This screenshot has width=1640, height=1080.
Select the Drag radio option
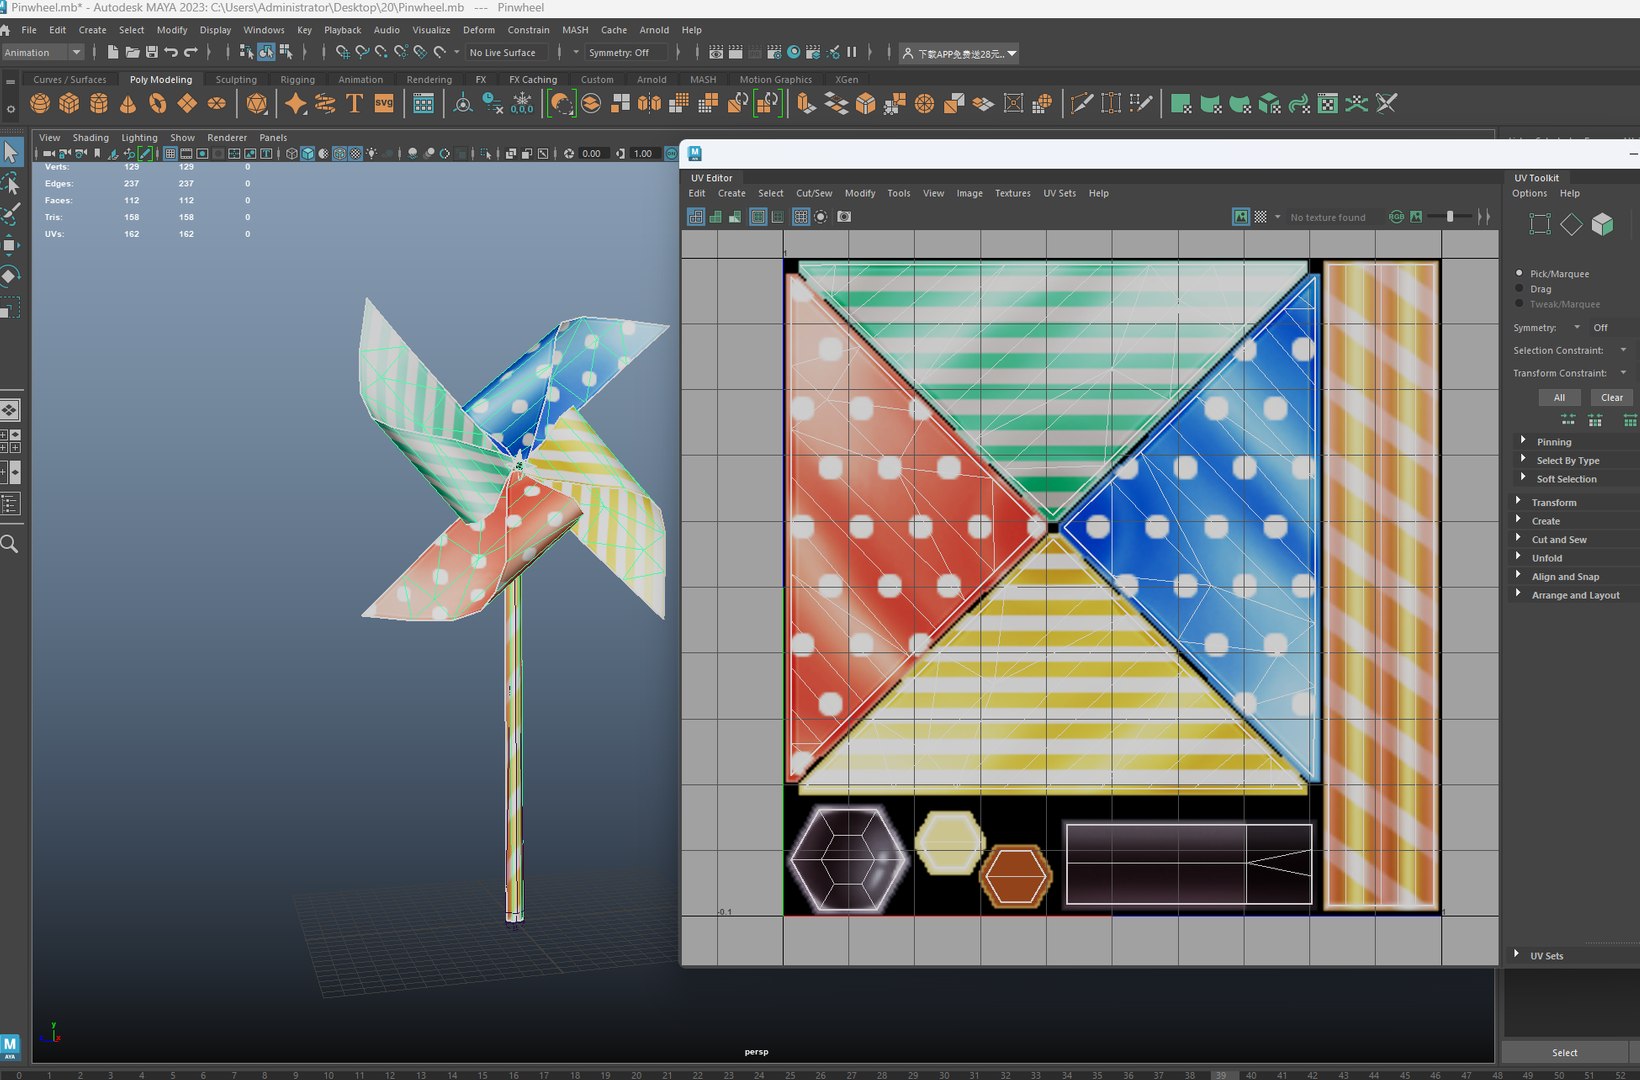1520,288
